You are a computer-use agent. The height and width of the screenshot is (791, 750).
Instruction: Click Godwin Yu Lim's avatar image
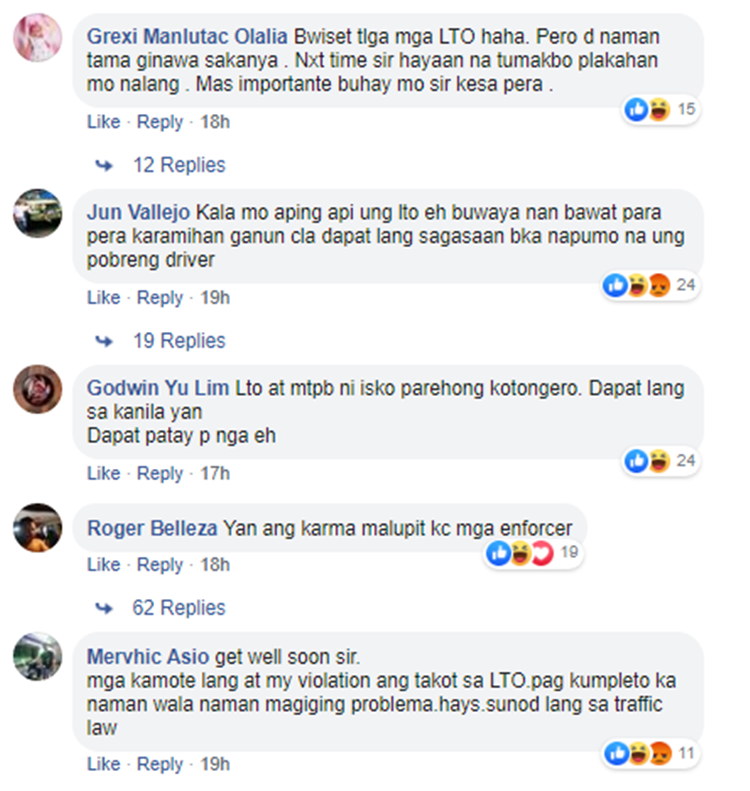[38, 389]
